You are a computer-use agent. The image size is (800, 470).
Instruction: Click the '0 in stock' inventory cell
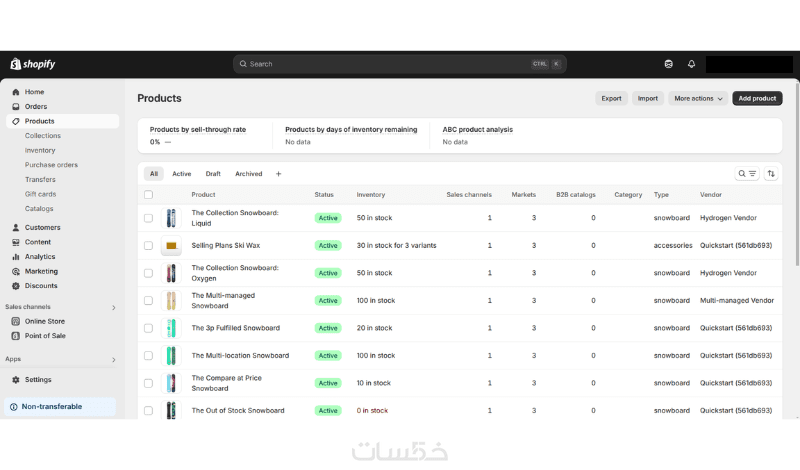[372, 411]
